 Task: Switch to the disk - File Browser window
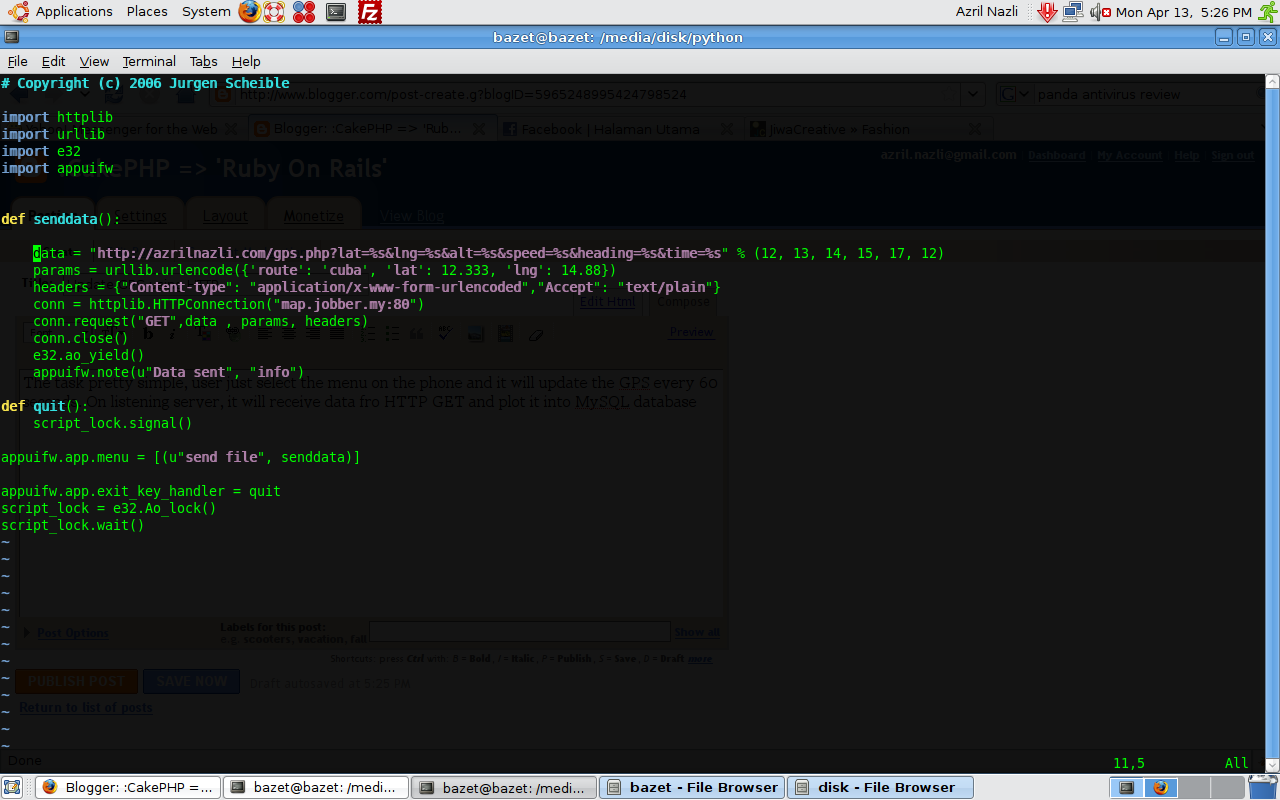pyautogui.click(x=880, y=787)
